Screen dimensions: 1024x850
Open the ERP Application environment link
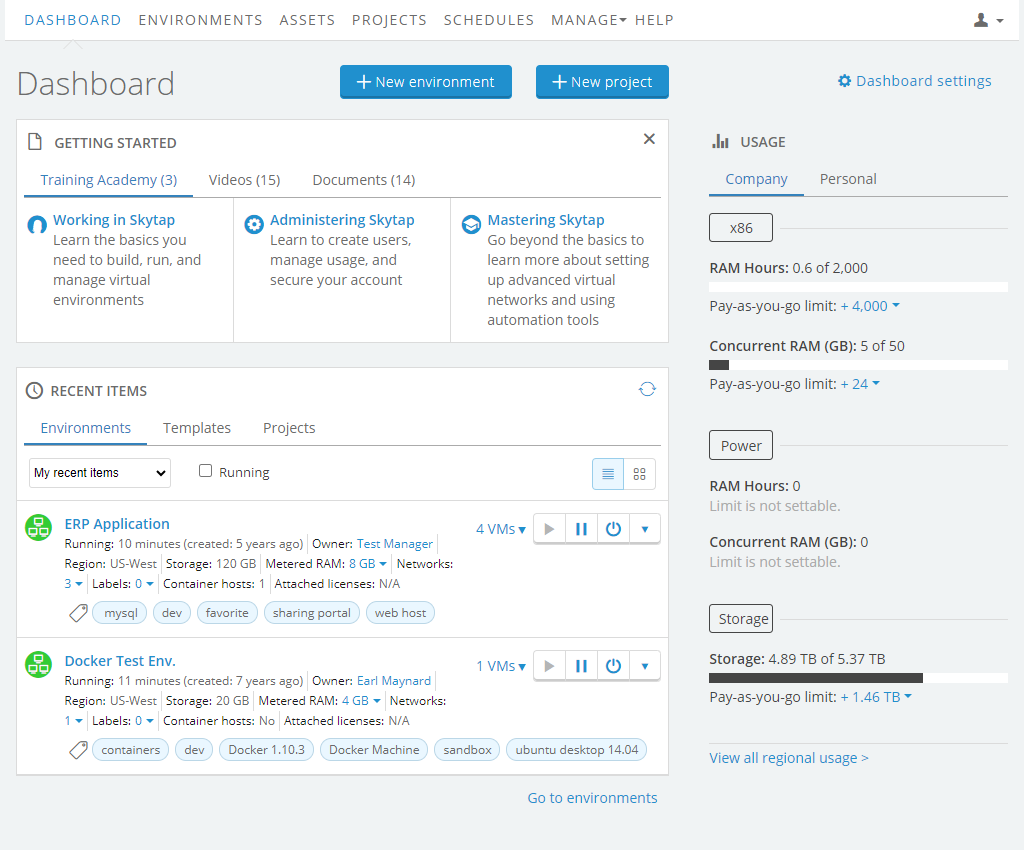point(117,524)
